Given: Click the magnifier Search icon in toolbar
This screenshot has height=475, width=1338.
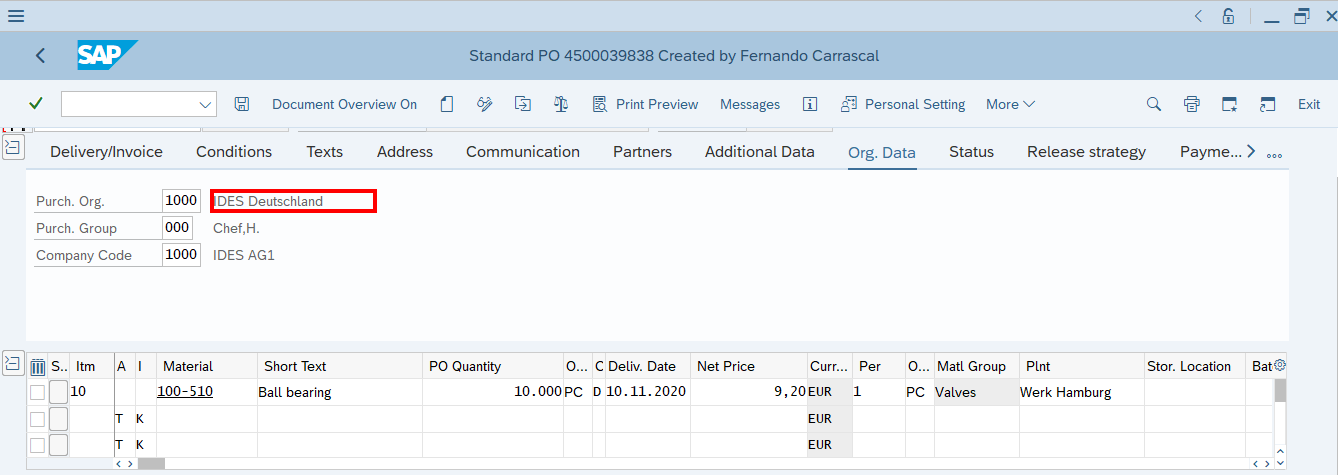Looking at the screenshot, I should click(1153, 104).
